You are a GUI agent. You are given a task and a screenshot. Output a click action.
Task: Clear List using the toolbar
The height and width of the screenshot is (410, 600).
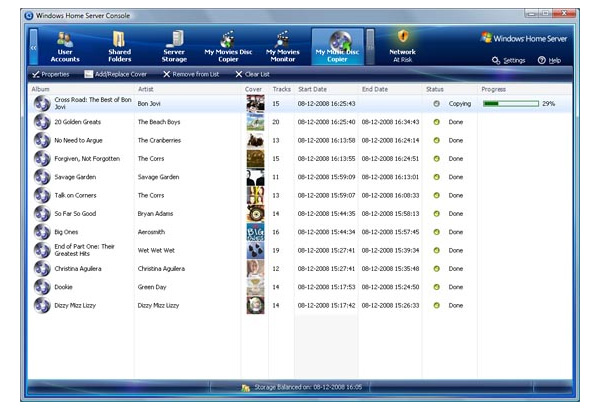coord(252,74)
